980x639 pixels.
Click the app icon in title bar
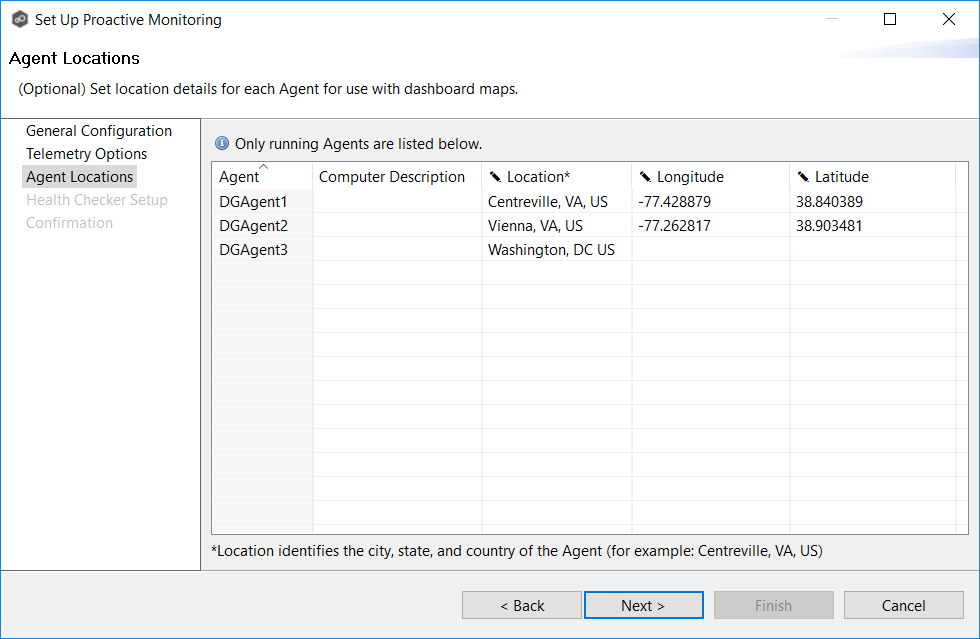pyautogui.click(x=19, y=19)
